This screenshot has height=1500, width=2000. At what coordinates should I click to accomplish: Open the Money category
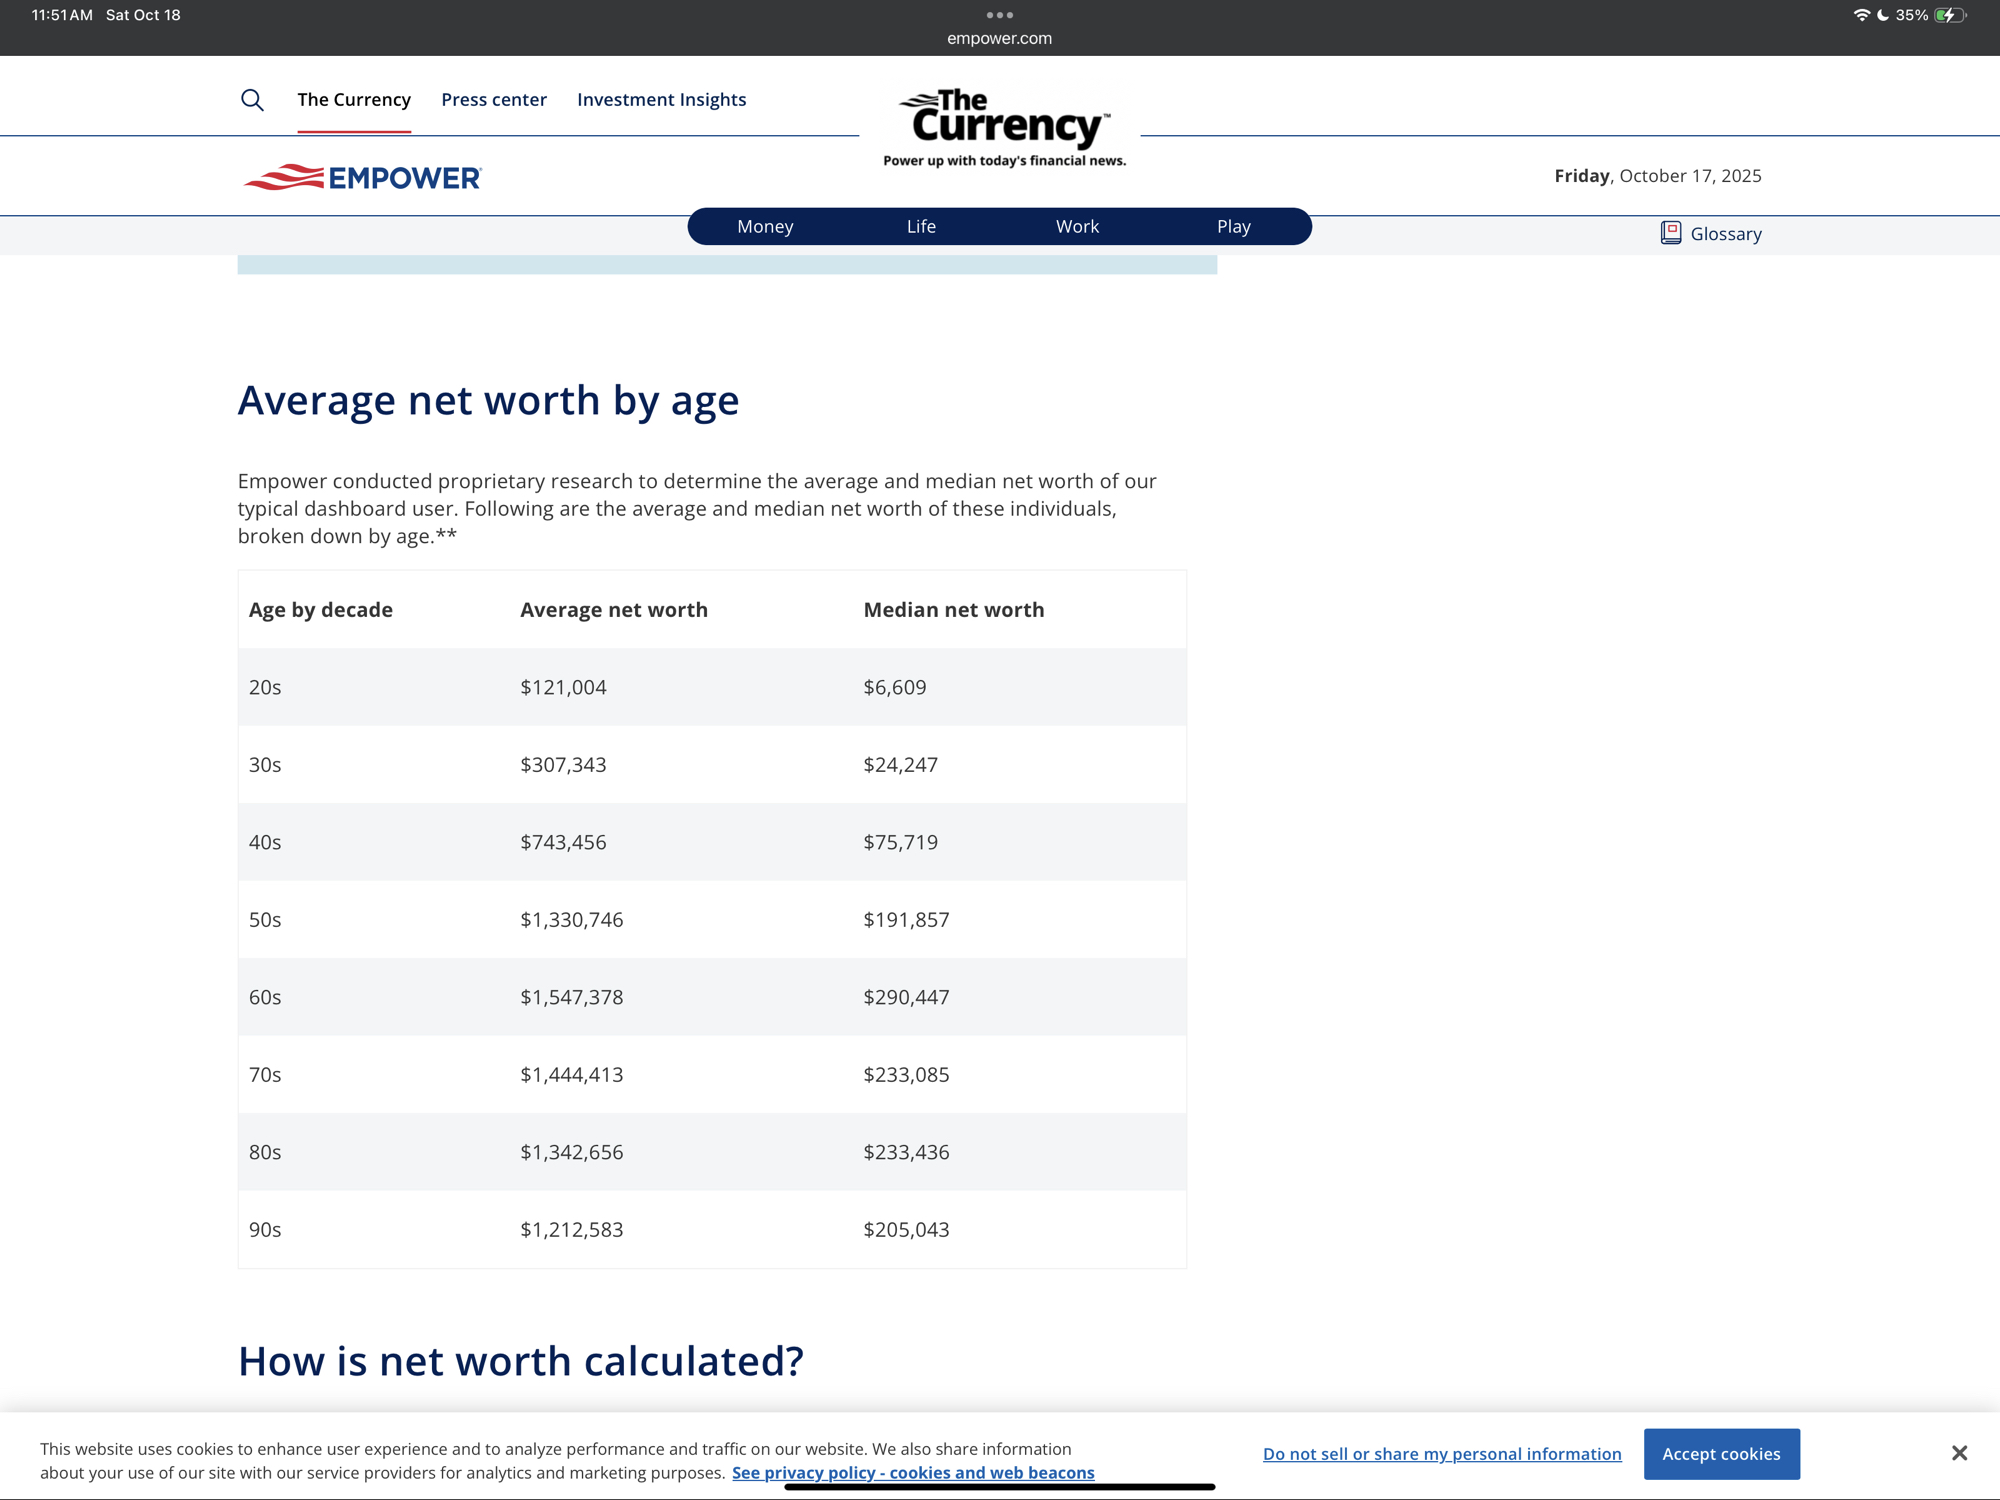point(765,226)
